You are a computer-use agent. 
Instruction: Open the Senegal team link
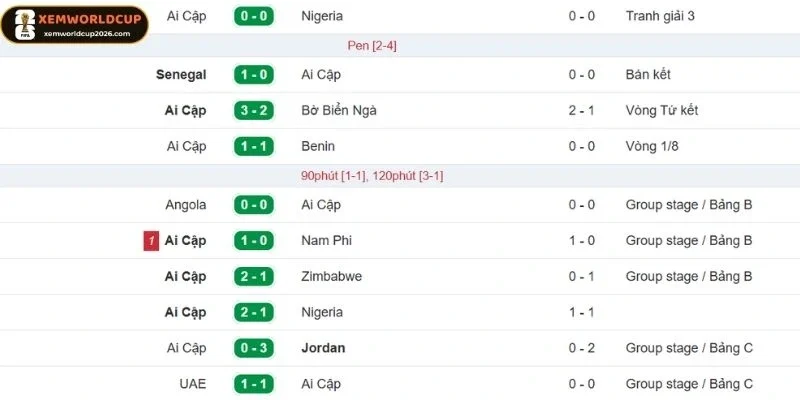point(181,75)
